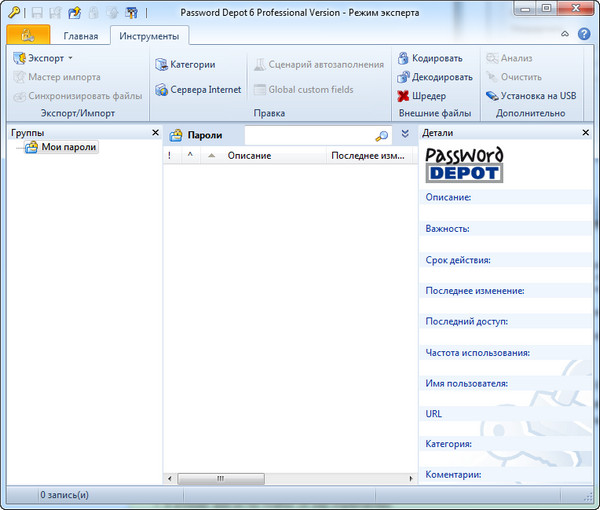Viewport: 600px width, 510px height.
Task: Click the search magnifier icon
Action: [381, 135]
